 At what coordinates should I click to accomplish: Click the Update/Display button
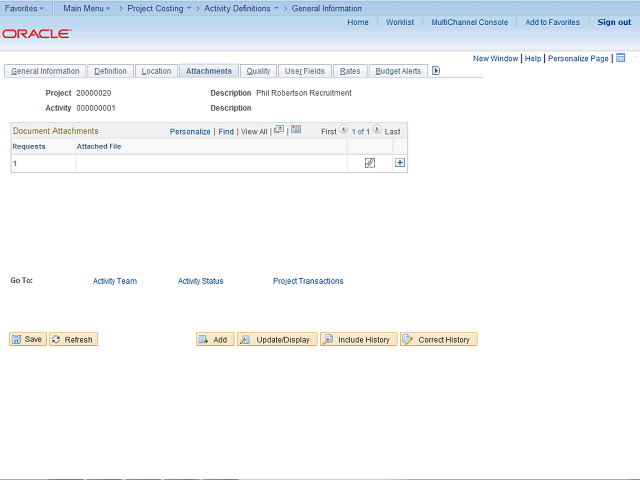coord(277,339)
